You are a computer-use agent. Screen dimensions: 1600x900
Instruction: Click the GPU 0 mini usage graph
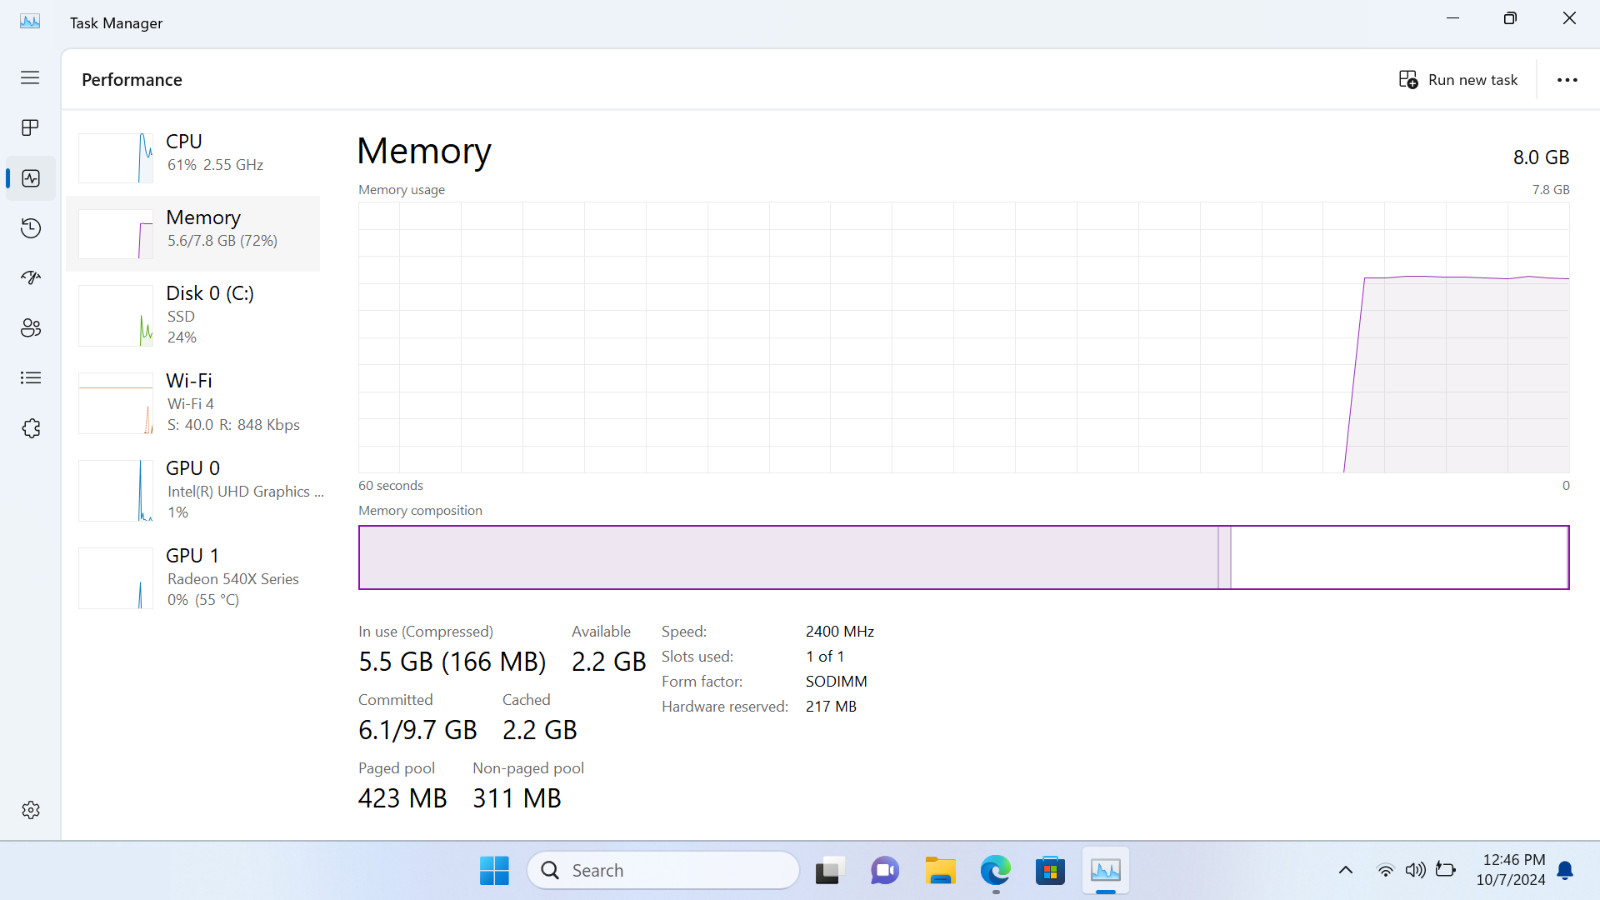point(116,491)
